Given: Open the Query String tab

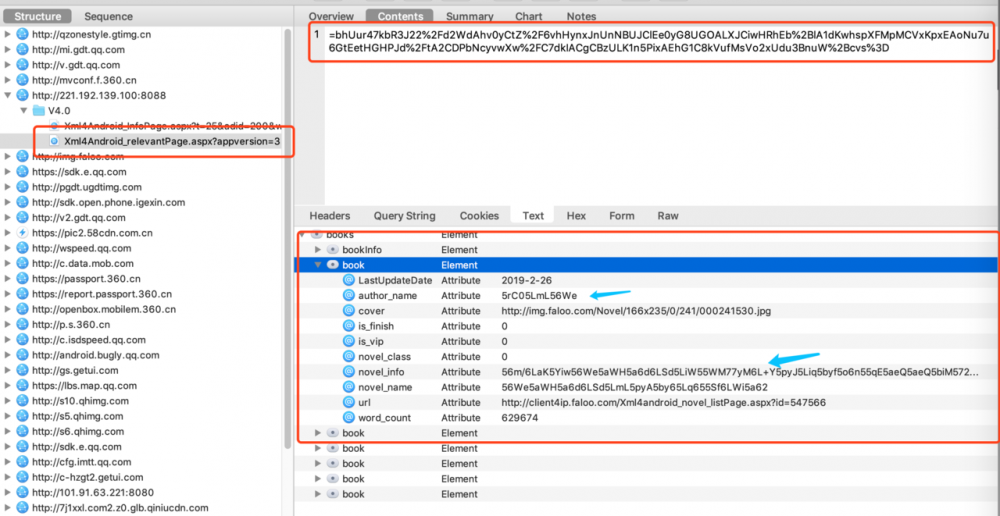Looking at the screenshot, I should [x=404, y=216].
